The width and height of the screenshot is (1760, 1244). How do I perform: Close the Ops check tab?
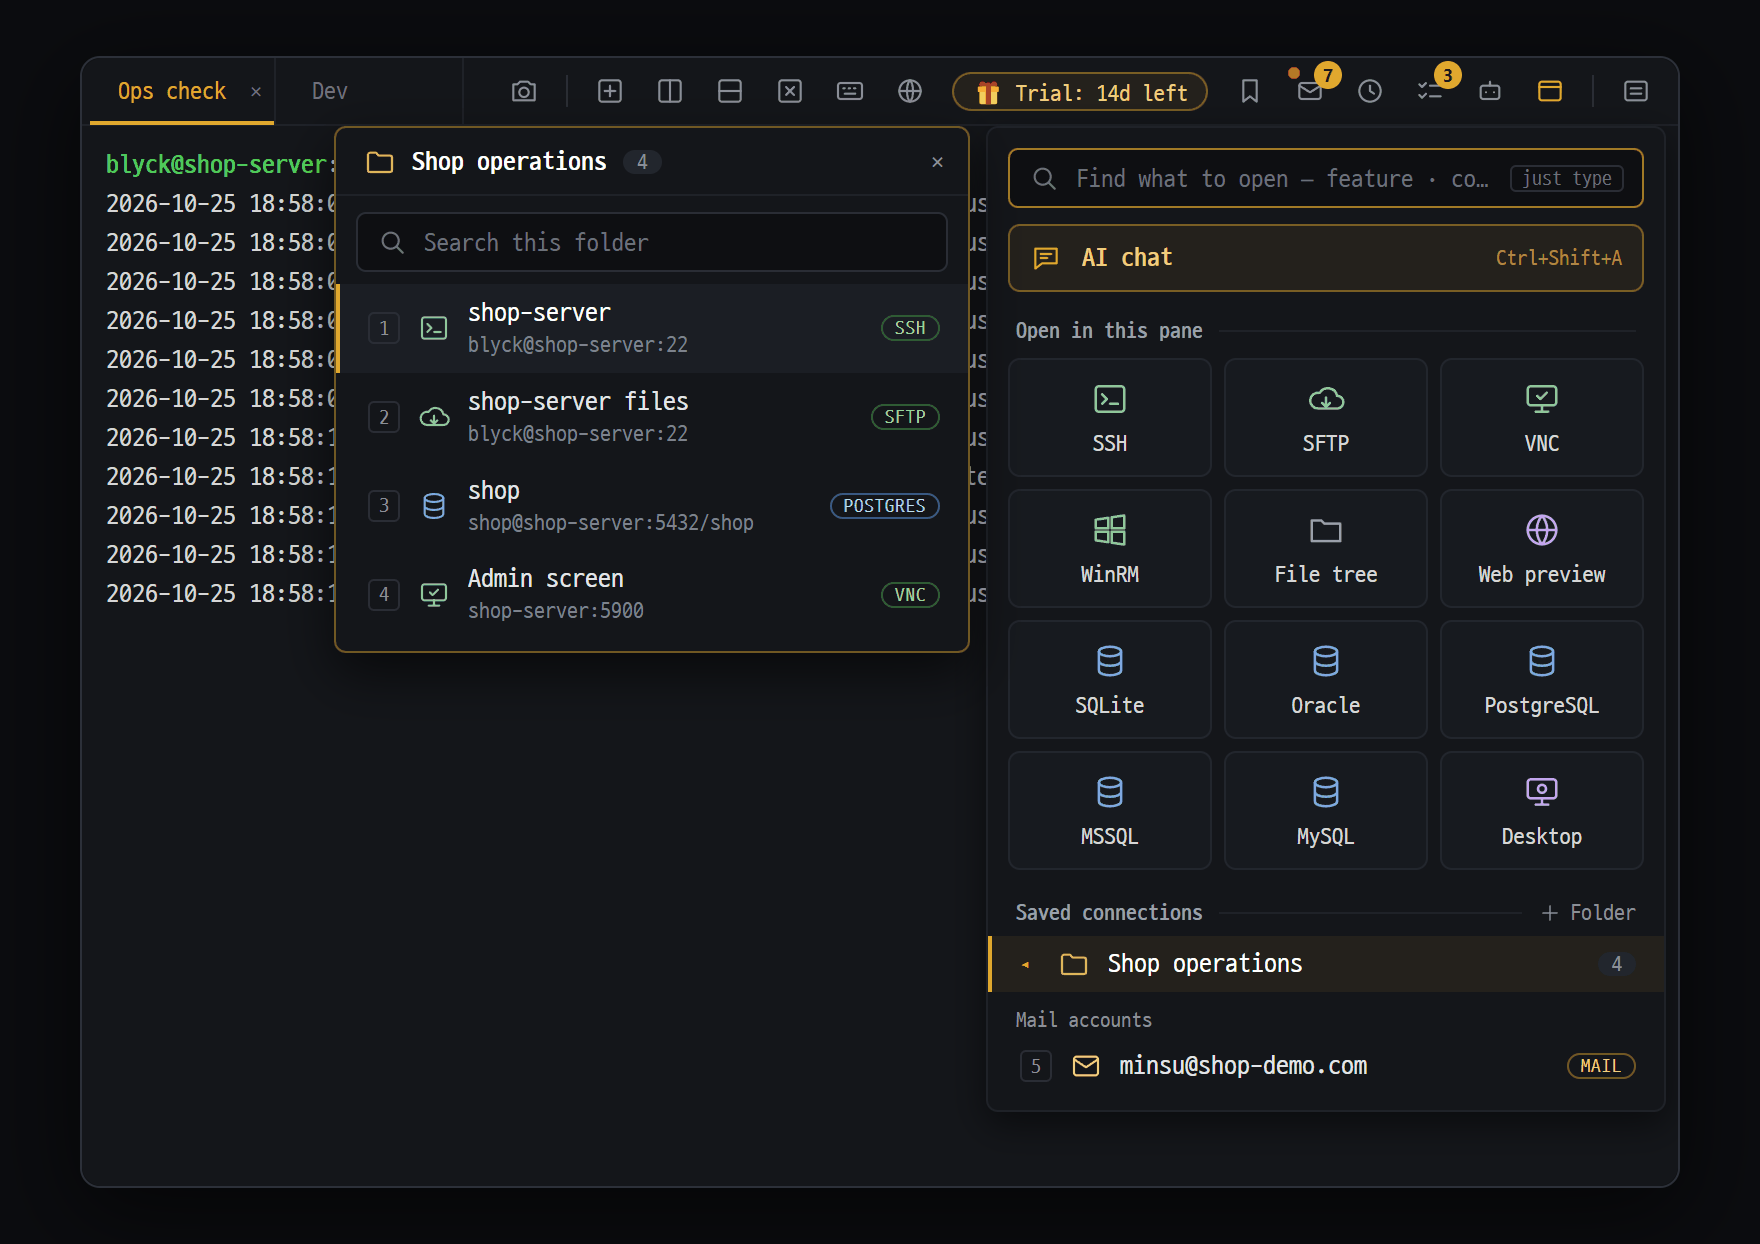click(256, 91)
